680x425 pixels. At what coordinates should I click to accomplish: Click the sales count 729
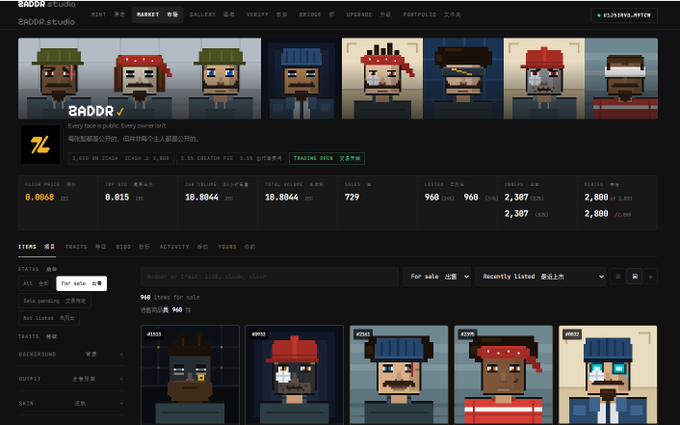pyautogui.click(x=352, y=197)
